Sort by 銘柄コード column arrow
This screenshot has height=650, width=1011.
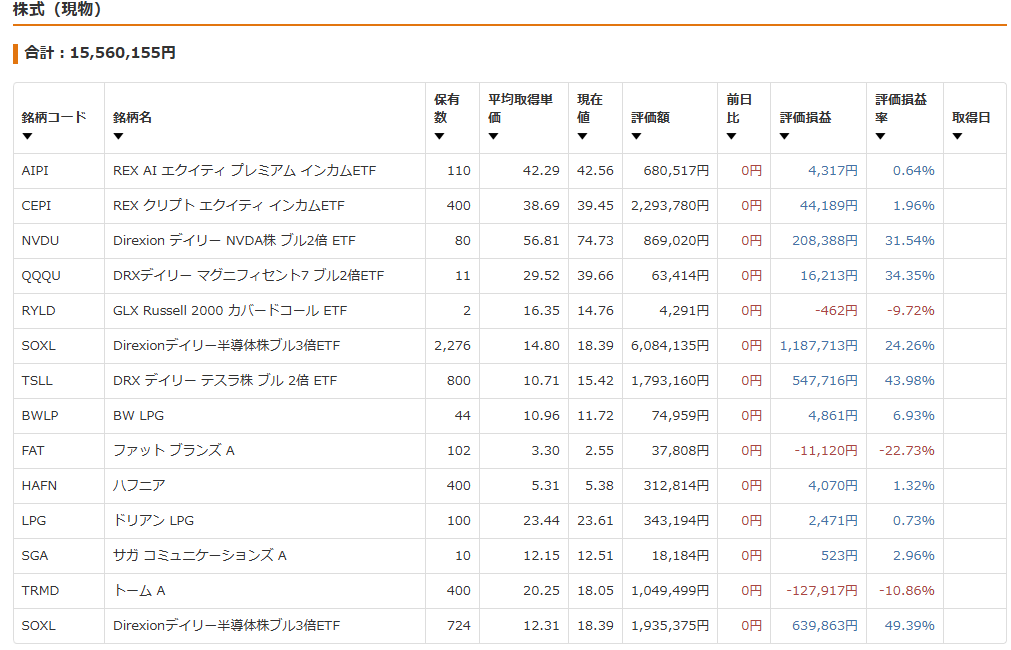pos(27,136)
